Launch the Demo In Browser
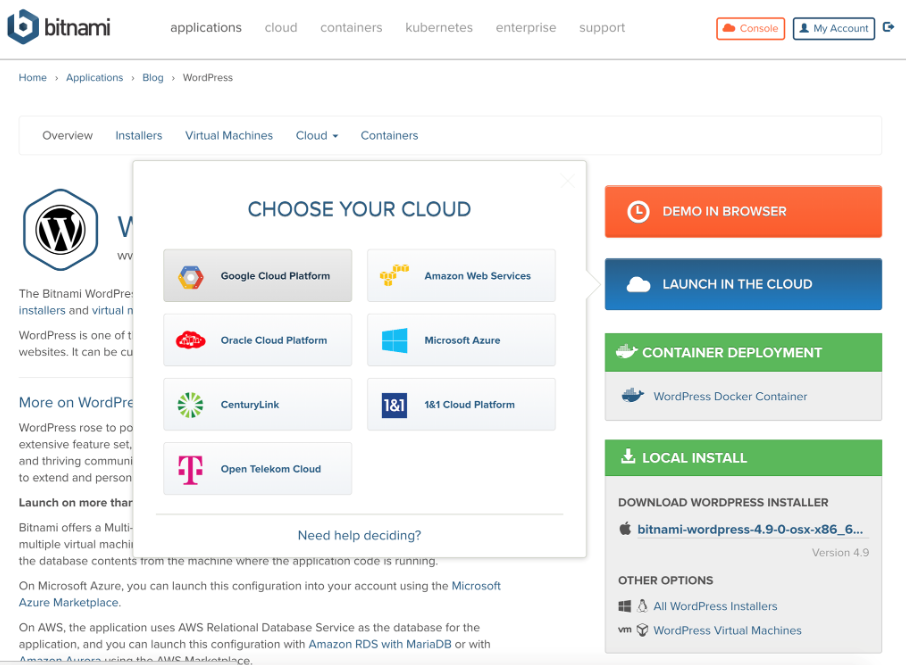This screenshot has width=906, height=665. pos(742,211)
